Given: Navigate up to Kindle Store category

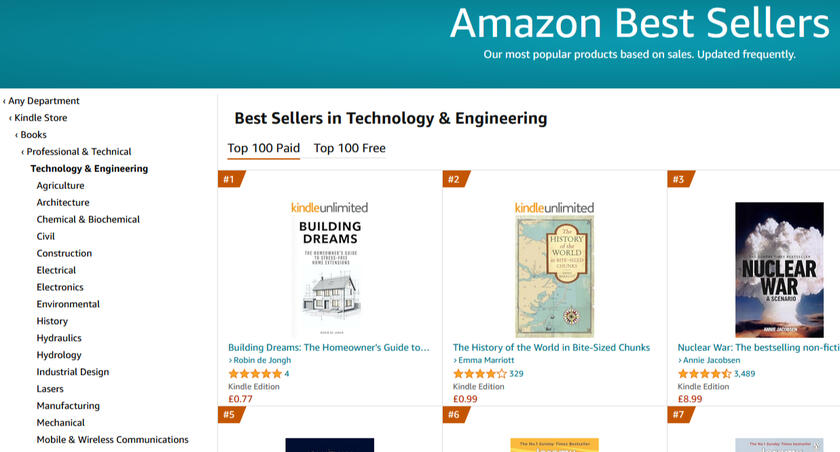Looking at the screenshot, I should click(x=41, y=118).
